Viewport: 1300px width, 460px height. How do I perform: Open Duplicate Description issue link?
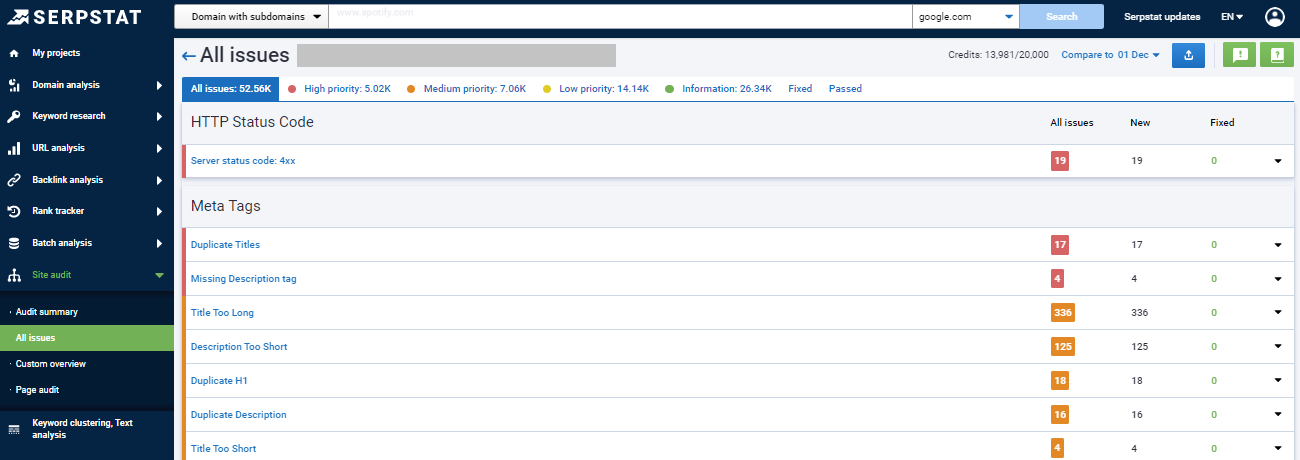[238, 415]
